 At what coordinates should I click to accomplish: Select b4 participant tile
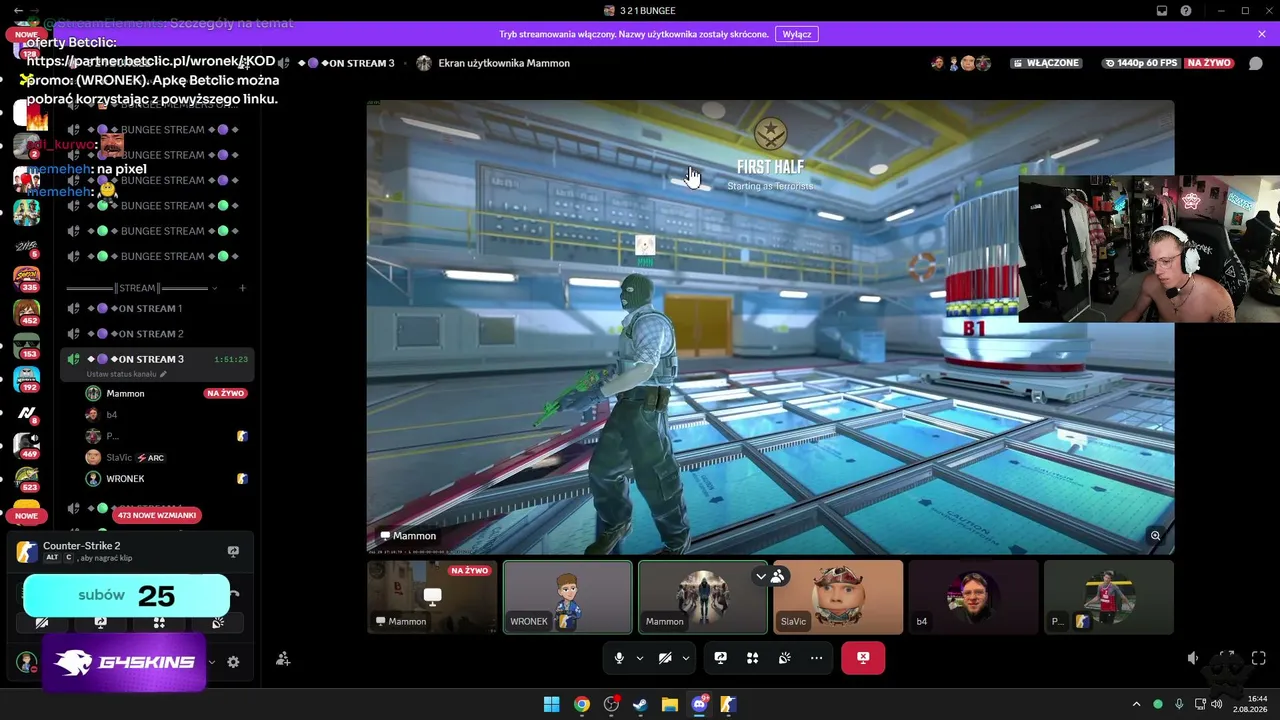pos(973,597)
